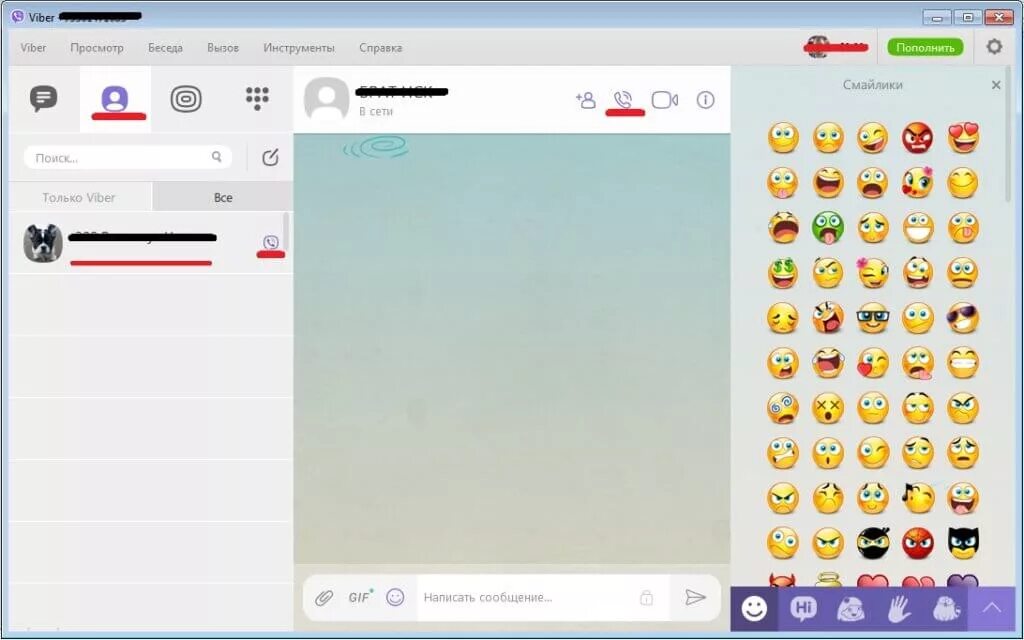This screenshot has height=640, width=1024.
Task: Open the Инструменты menu
Action: [298, 48]
